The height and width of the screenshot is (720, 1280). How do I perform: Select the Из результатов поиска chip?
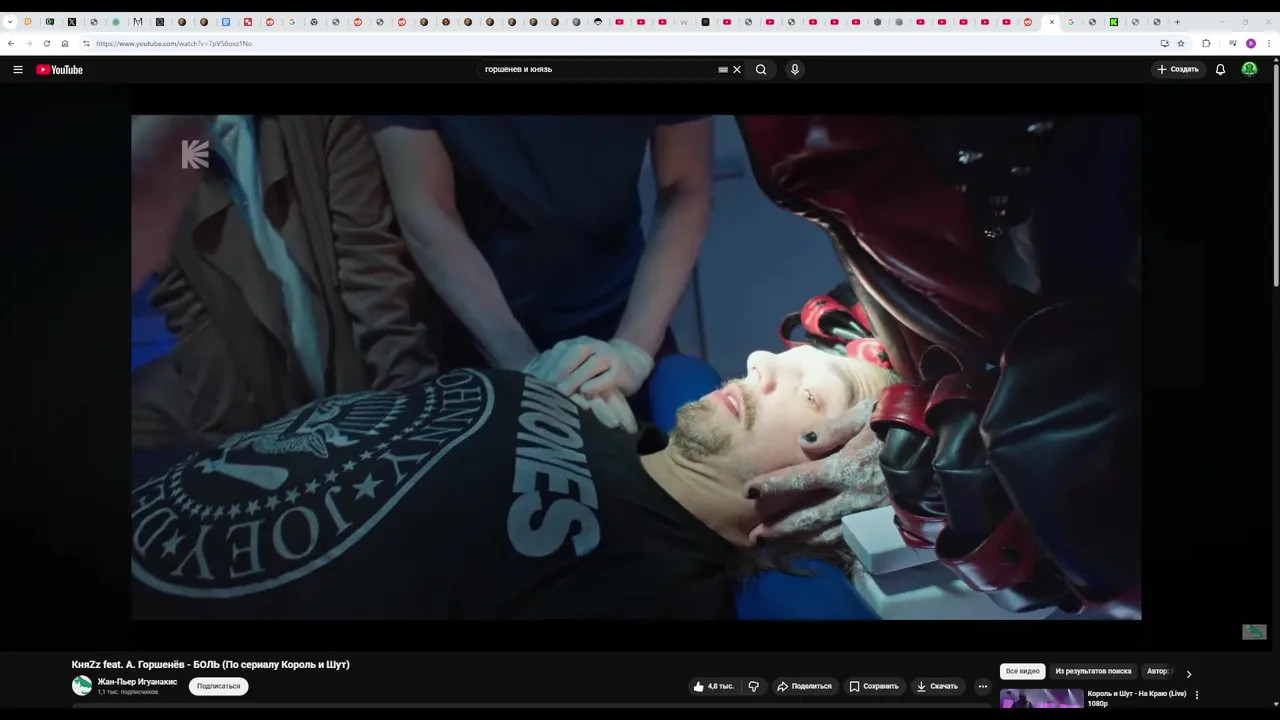[x=1093, y=671]
